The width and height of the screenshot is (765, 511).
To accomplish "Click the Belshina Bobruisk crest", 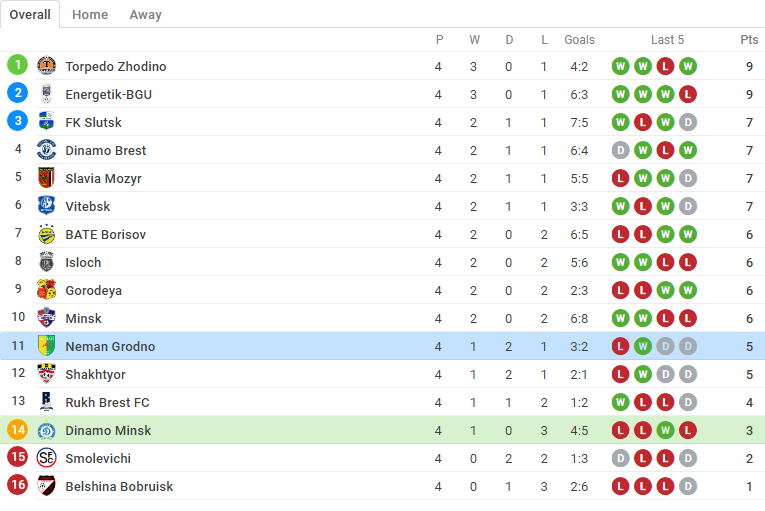I will pyautogui.click(x=46, y=486).
